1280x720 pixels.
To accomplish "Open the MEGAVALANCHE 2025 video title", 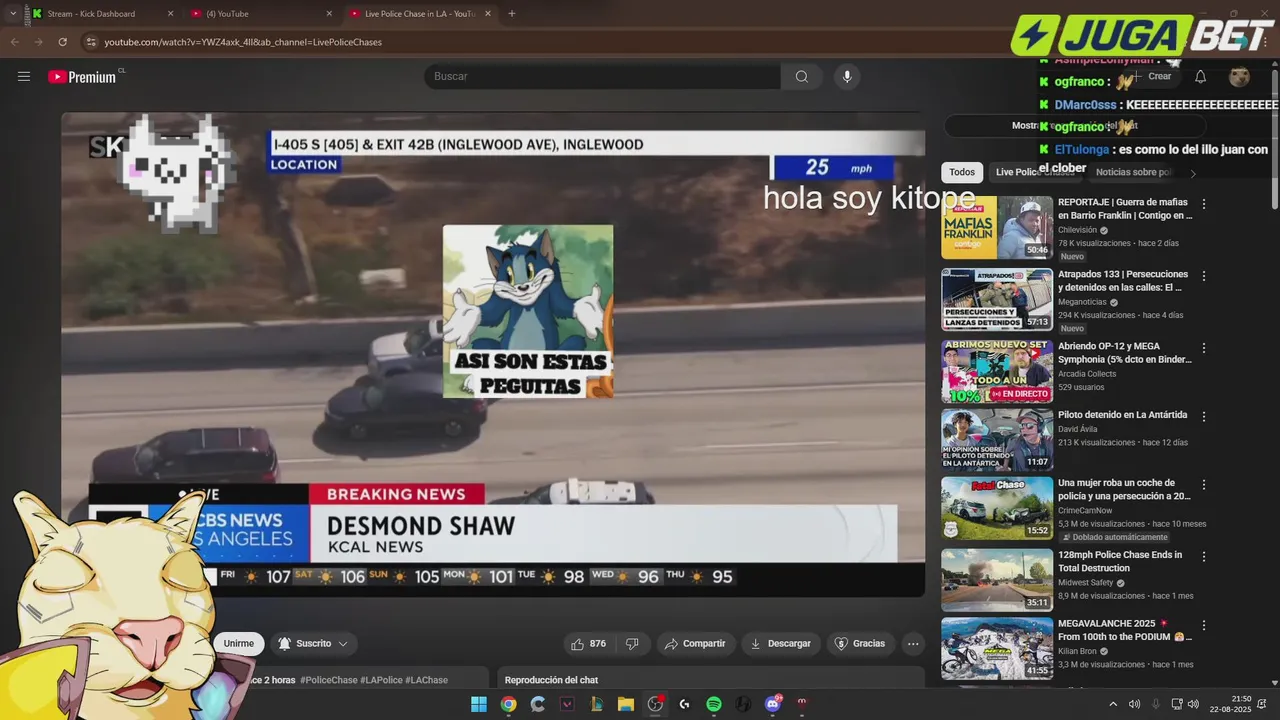I will 1125,630.
